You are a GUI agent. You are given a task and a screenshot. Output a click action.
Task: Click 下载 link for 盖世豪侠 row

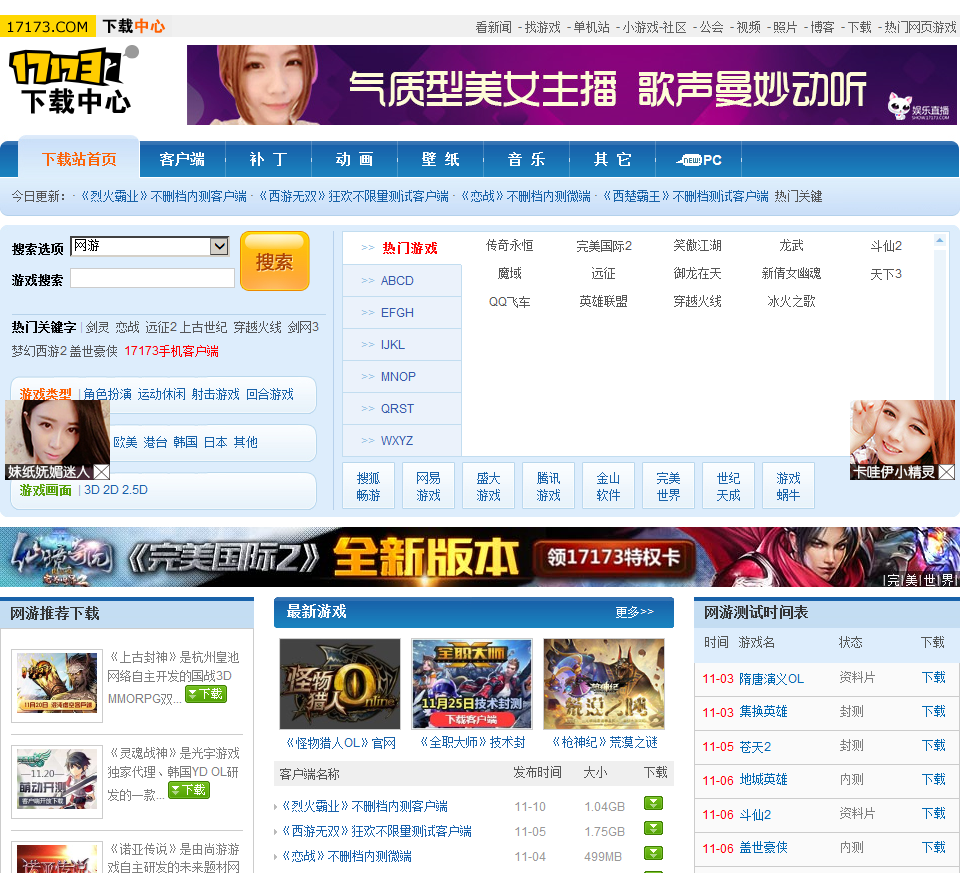point(934,847)
